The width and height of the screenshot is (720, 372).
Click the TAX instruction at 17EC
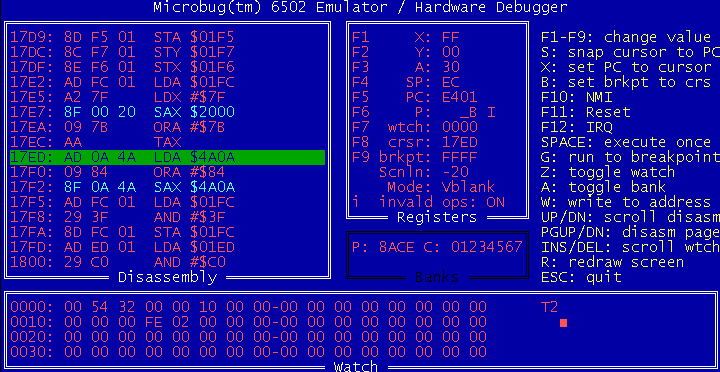(x=168, y=142)
